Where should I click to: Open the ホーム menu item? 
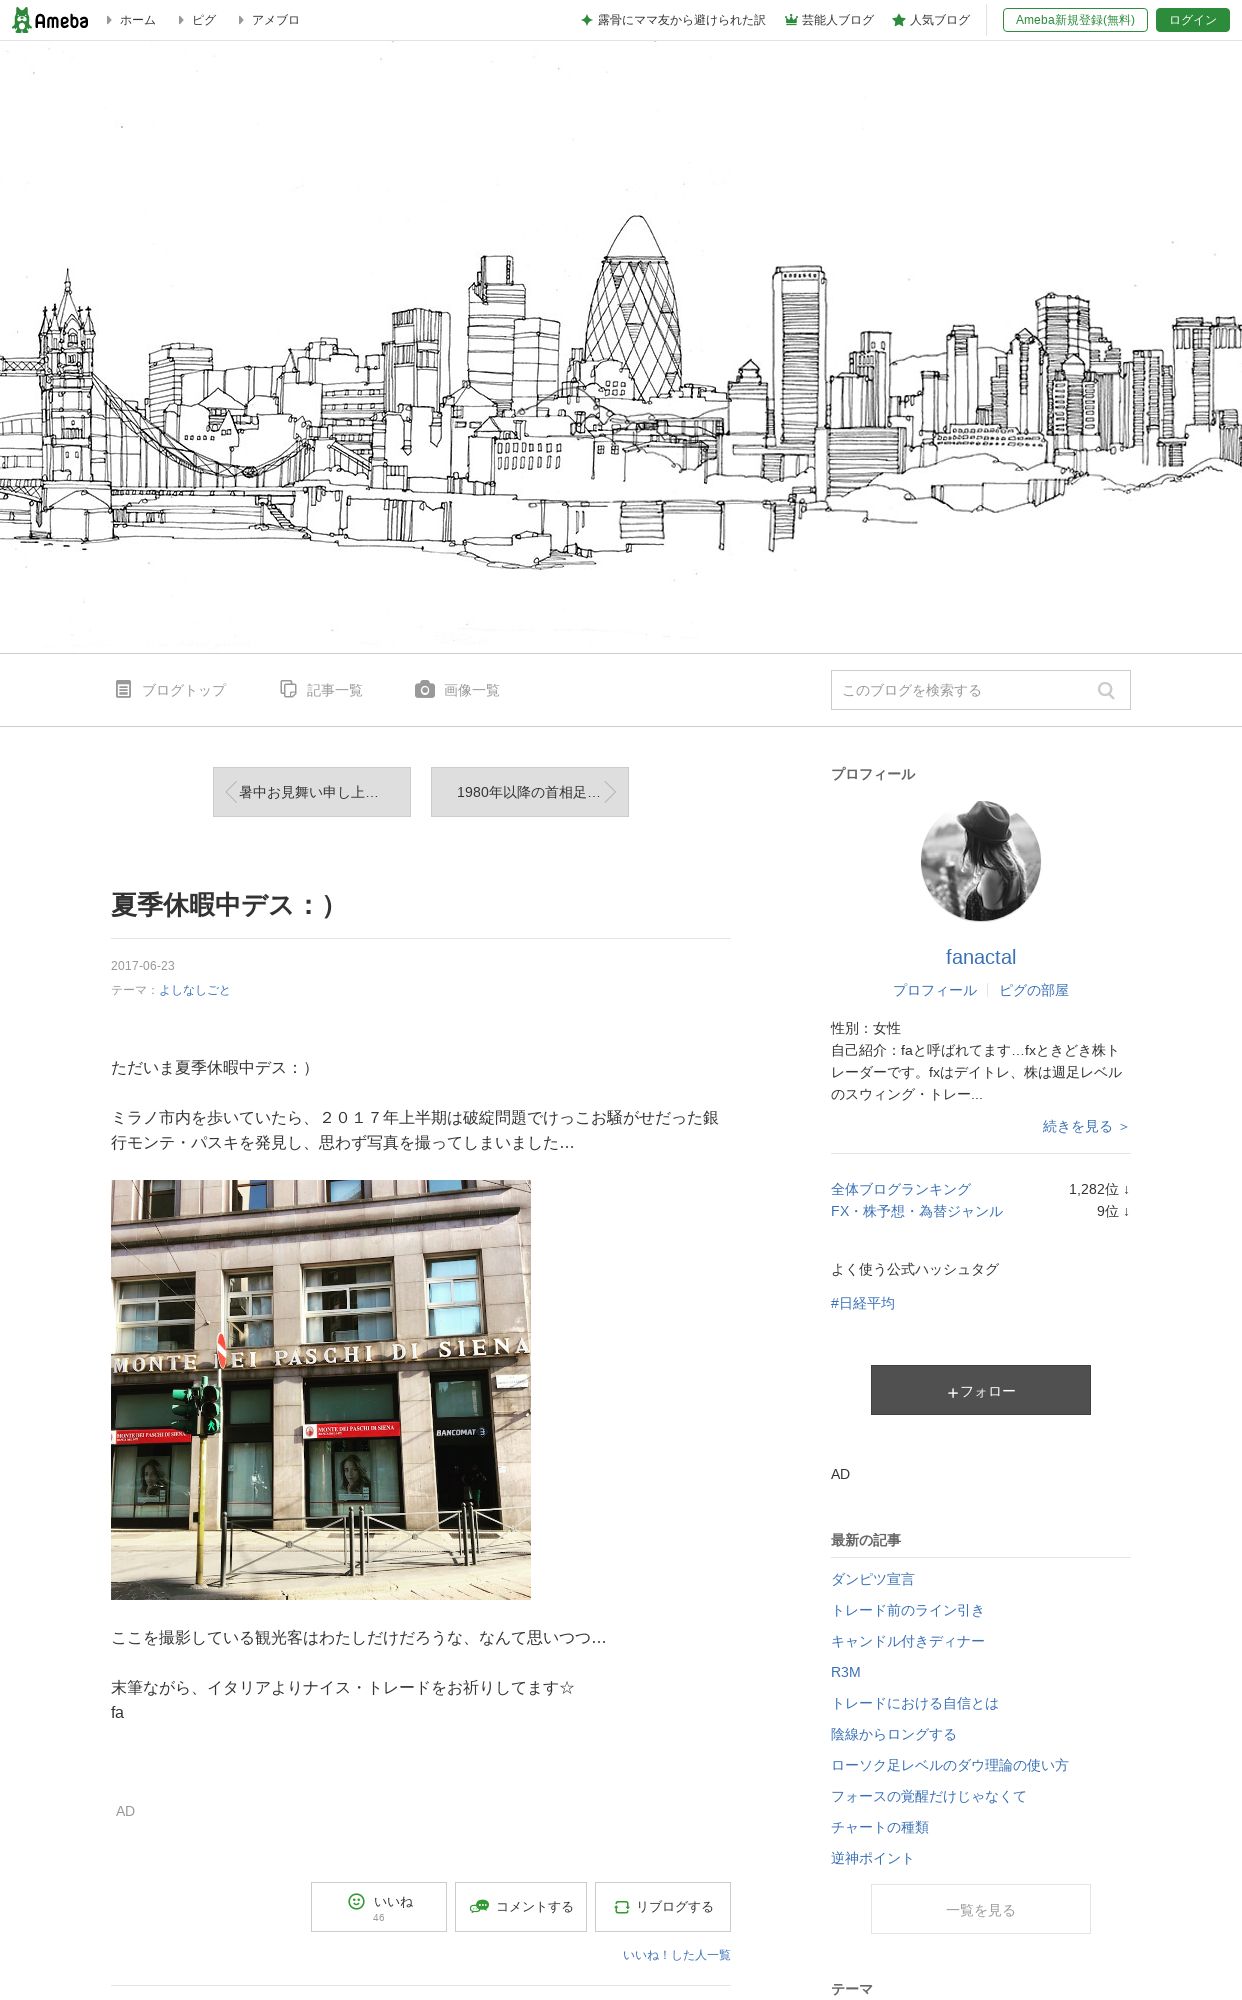(137, 20)
